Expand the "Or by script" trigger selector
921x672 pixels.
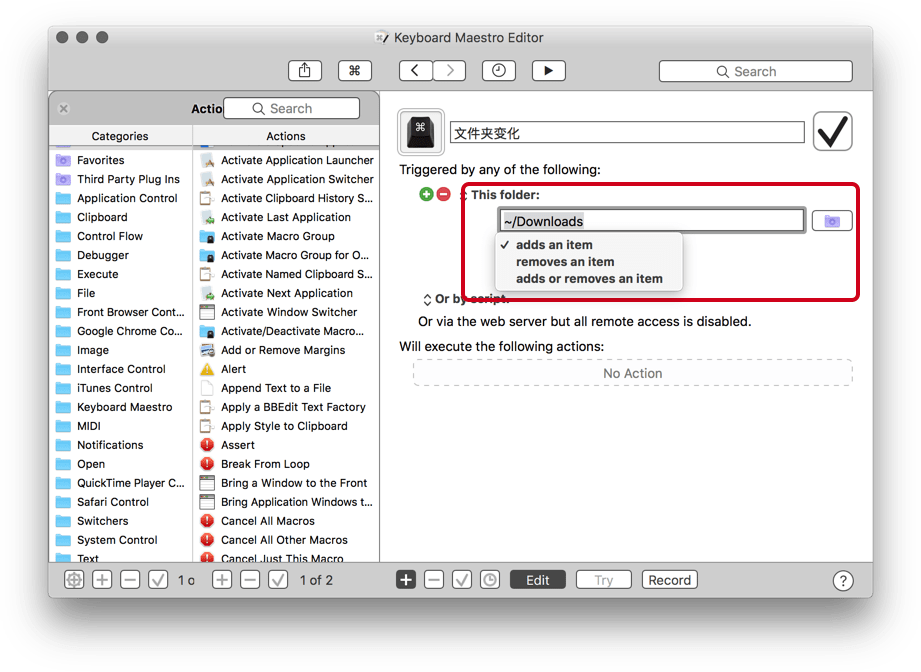point(428,299)
